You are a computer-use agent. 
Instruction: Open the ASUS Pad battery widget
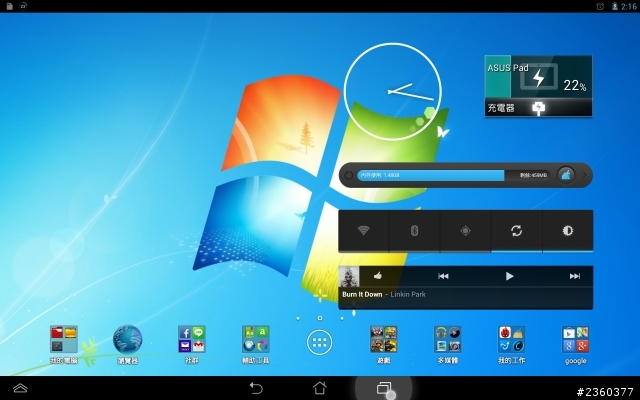[538, 86]
